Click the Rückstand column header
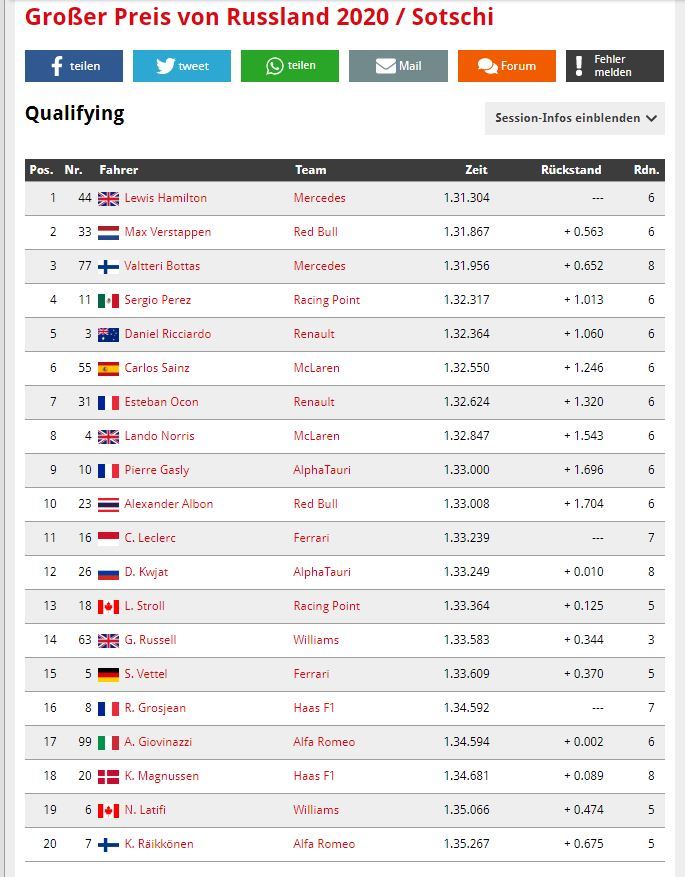The image size is (685, 877). (x=571, y=169)
